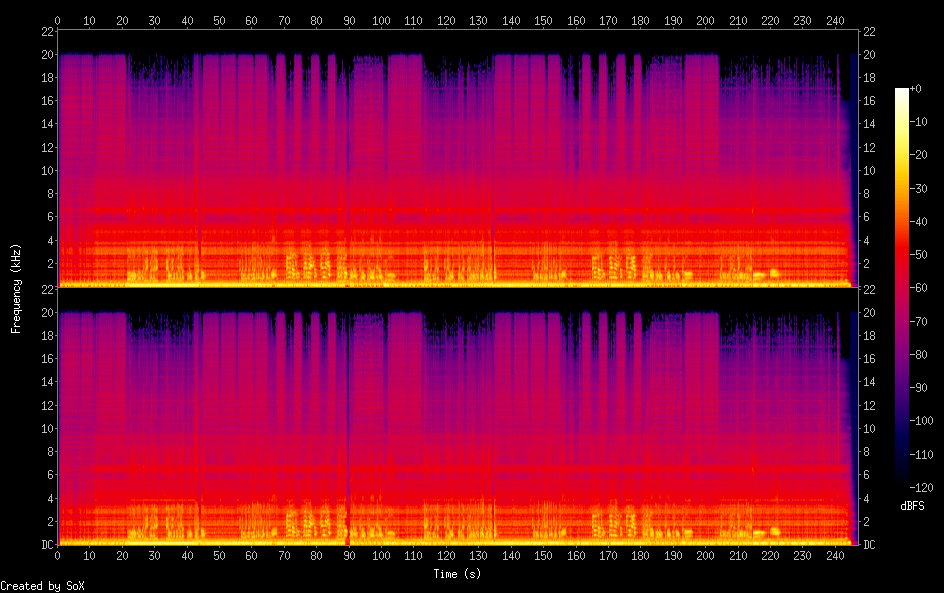The height and width of the screenshot is (593, 944).
Task: Click the -30 value on color scale
Action: click(x=923, y=189)
